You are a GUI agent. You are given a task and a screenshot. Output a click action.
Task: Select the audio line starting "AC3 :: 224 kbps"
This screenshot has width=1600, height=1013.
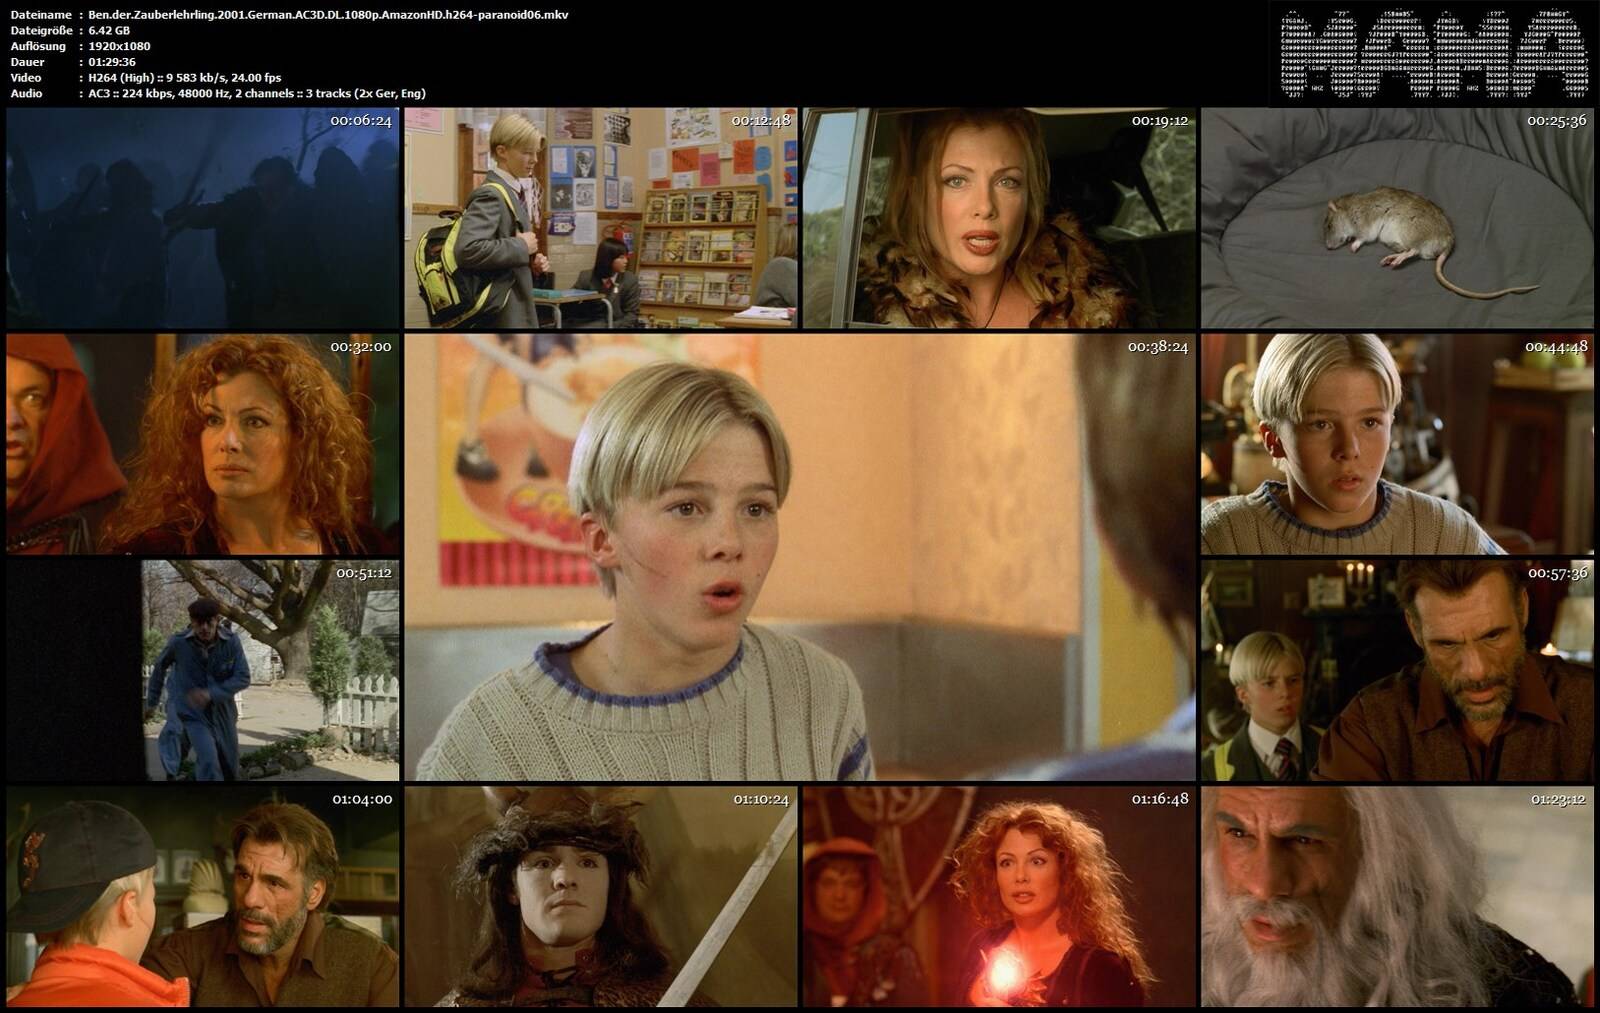(257, 93)
